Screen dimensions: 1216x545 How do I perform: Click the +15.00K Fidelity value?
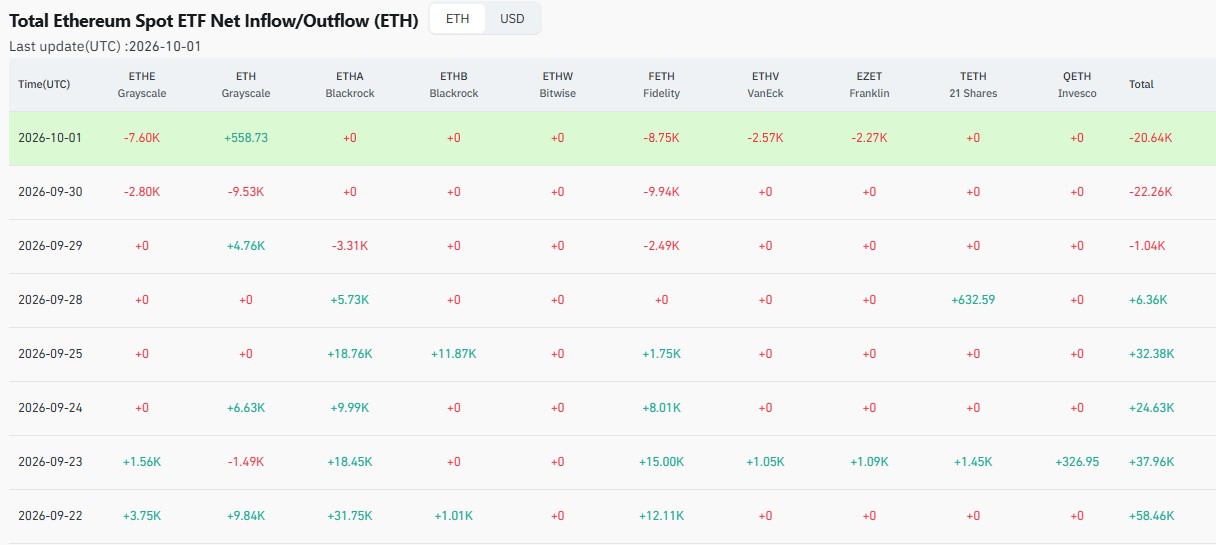[x=662, y=462]
